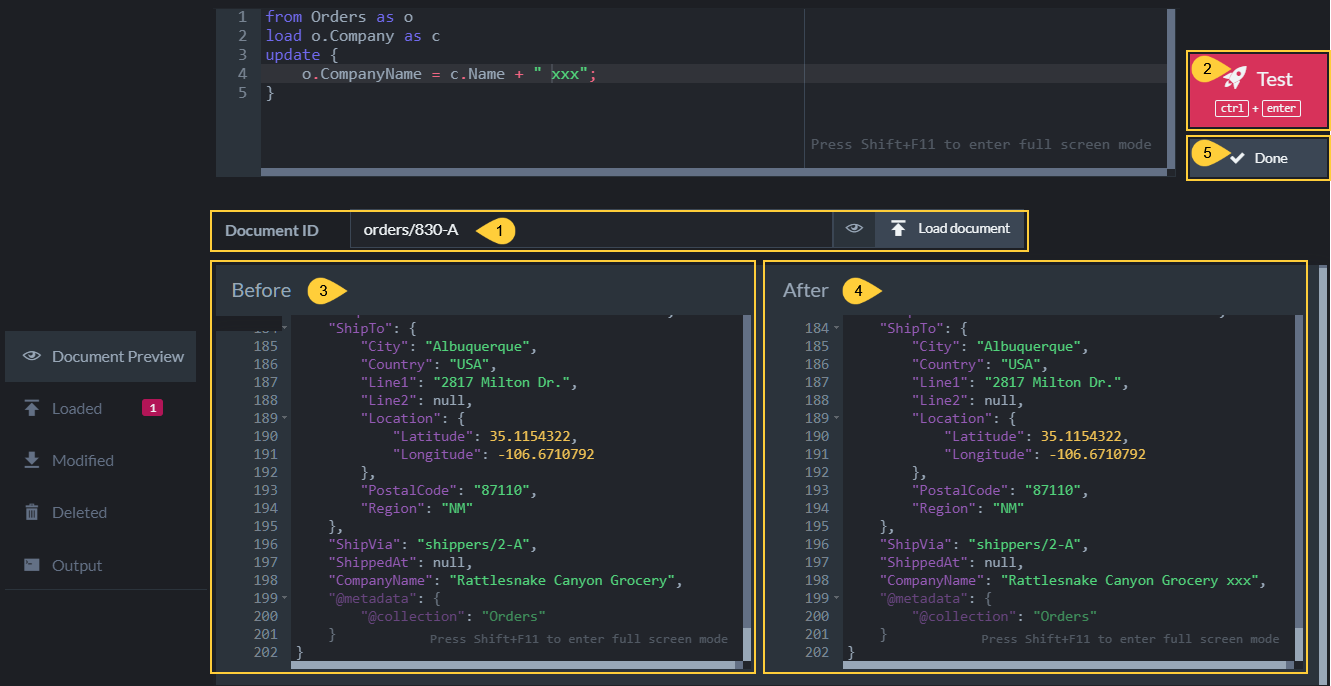This screenshot has width=1331, height=686.
Task: Collapse ShipTo at line 184 in After panel
Action: point(837,329)
